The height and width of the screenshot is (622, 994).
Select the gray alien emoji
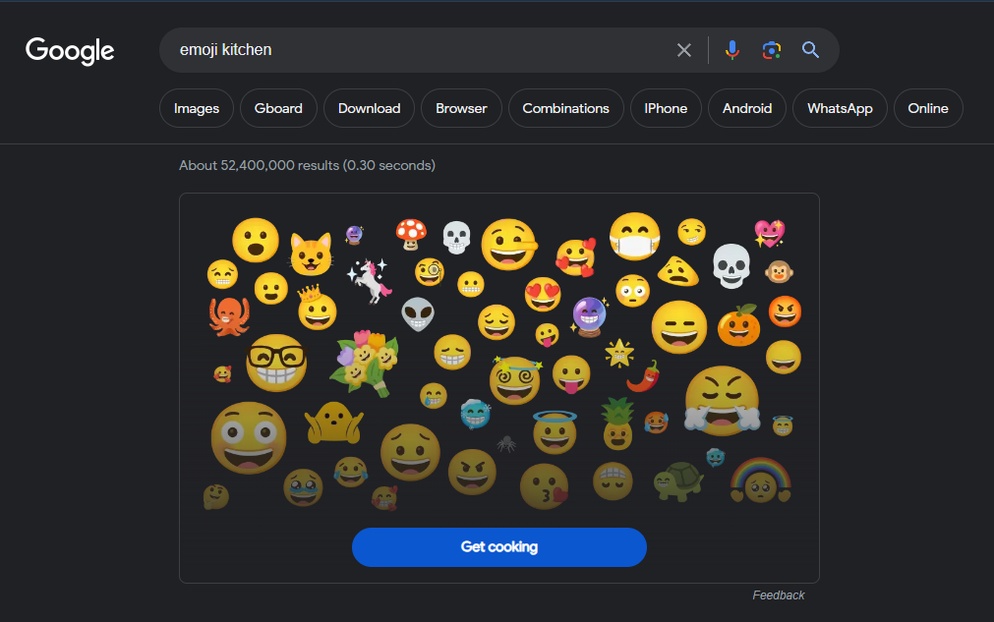pos(418,314)
